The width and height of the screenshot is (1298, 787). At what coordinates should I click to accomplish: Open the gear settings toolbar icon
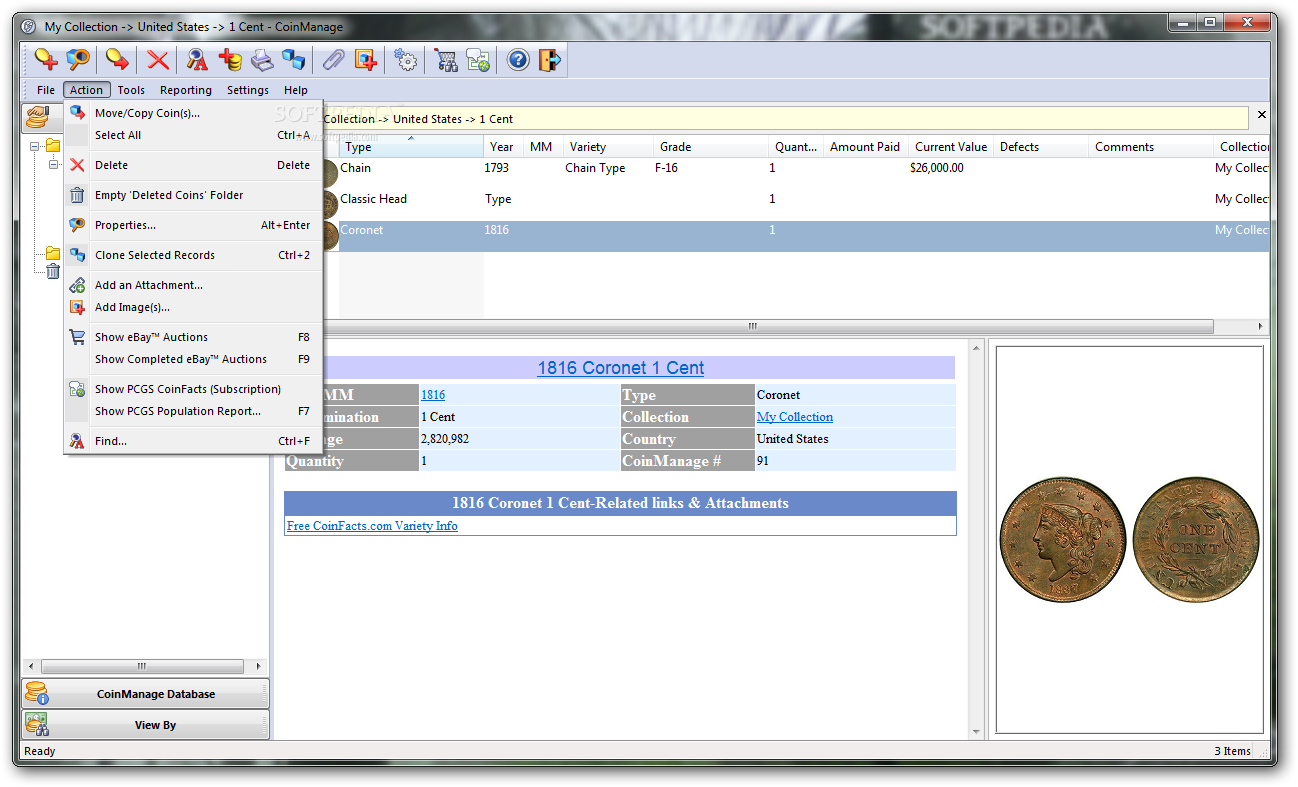point(405,60)
